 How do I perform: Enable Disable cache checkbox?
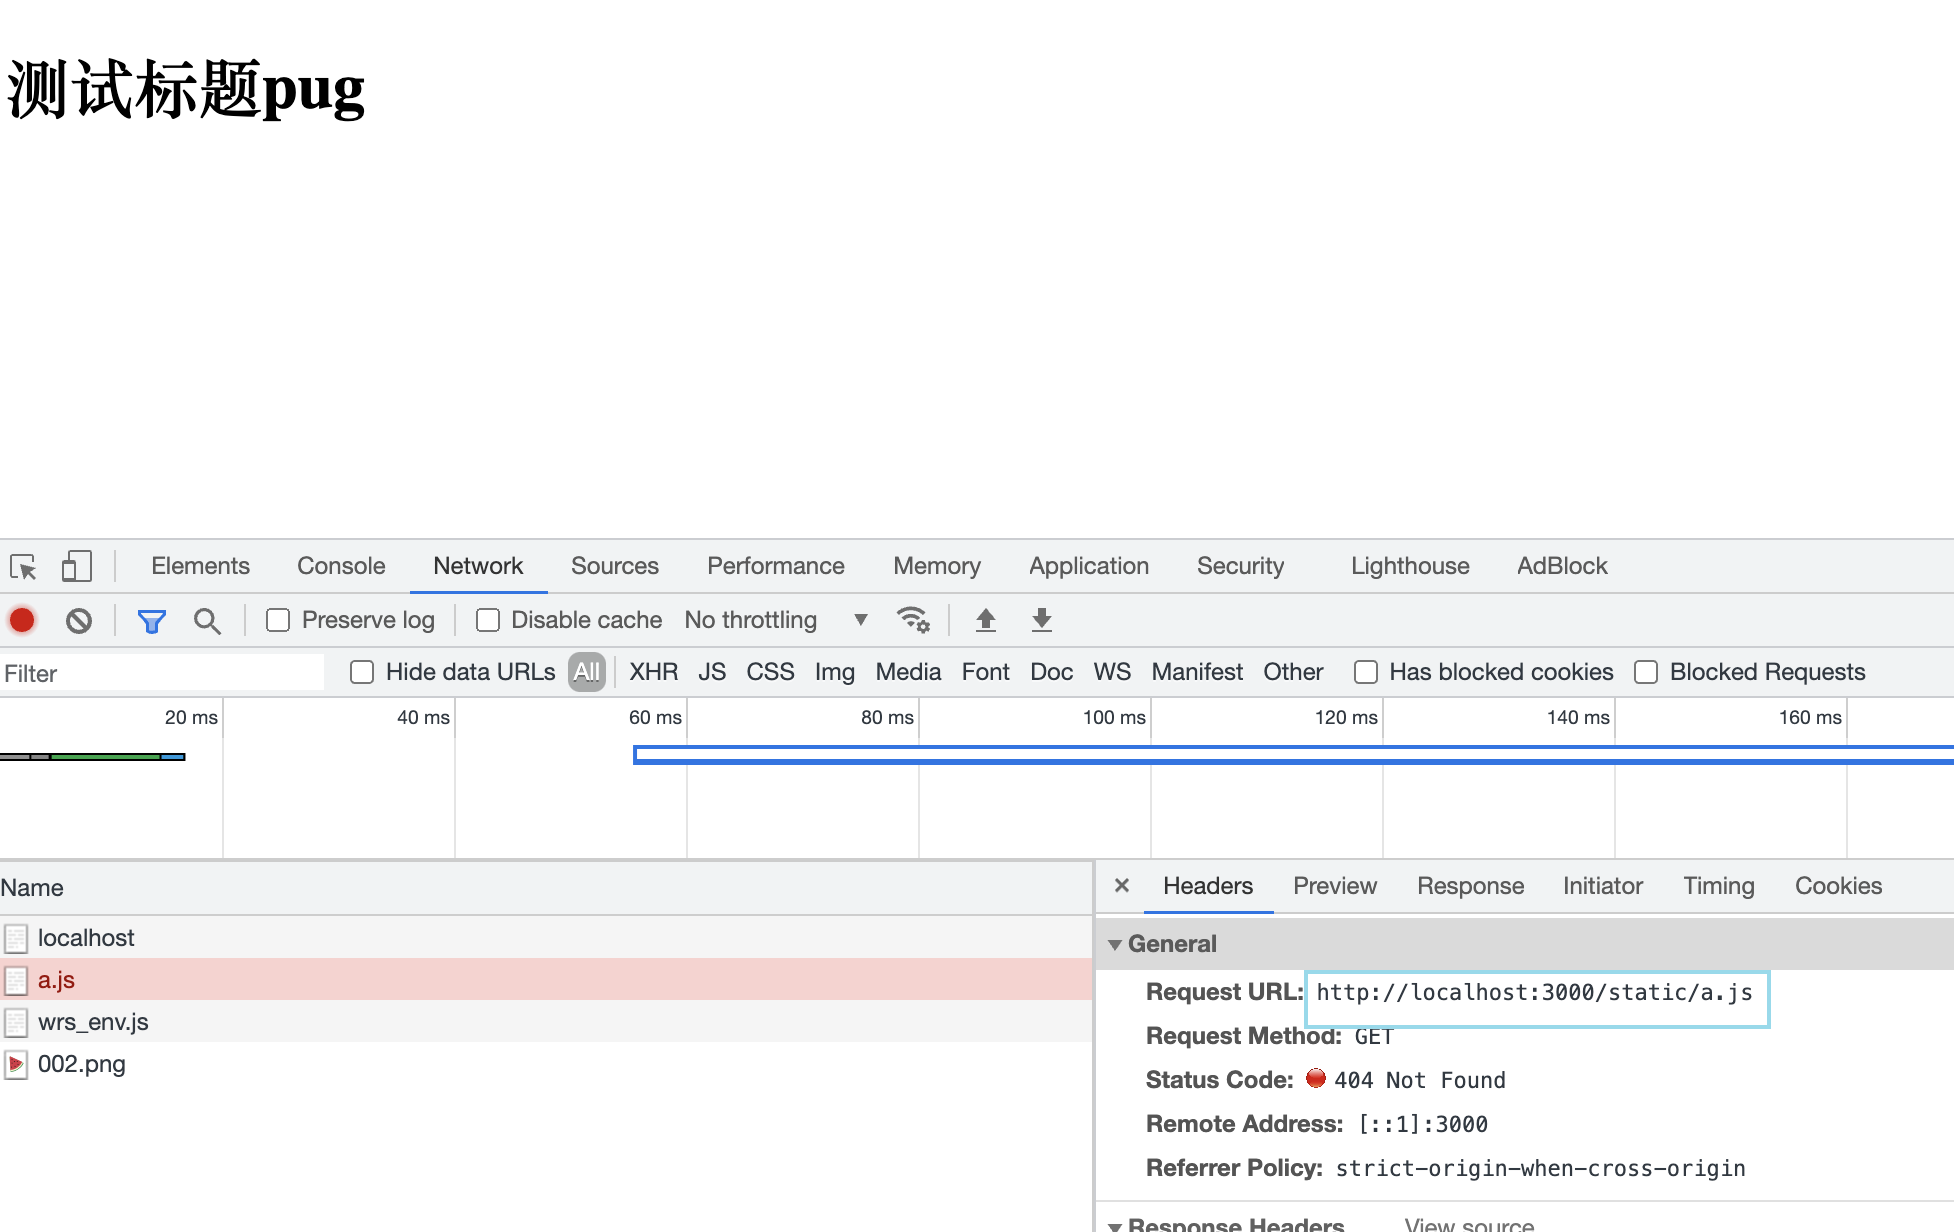coord(488,620)
